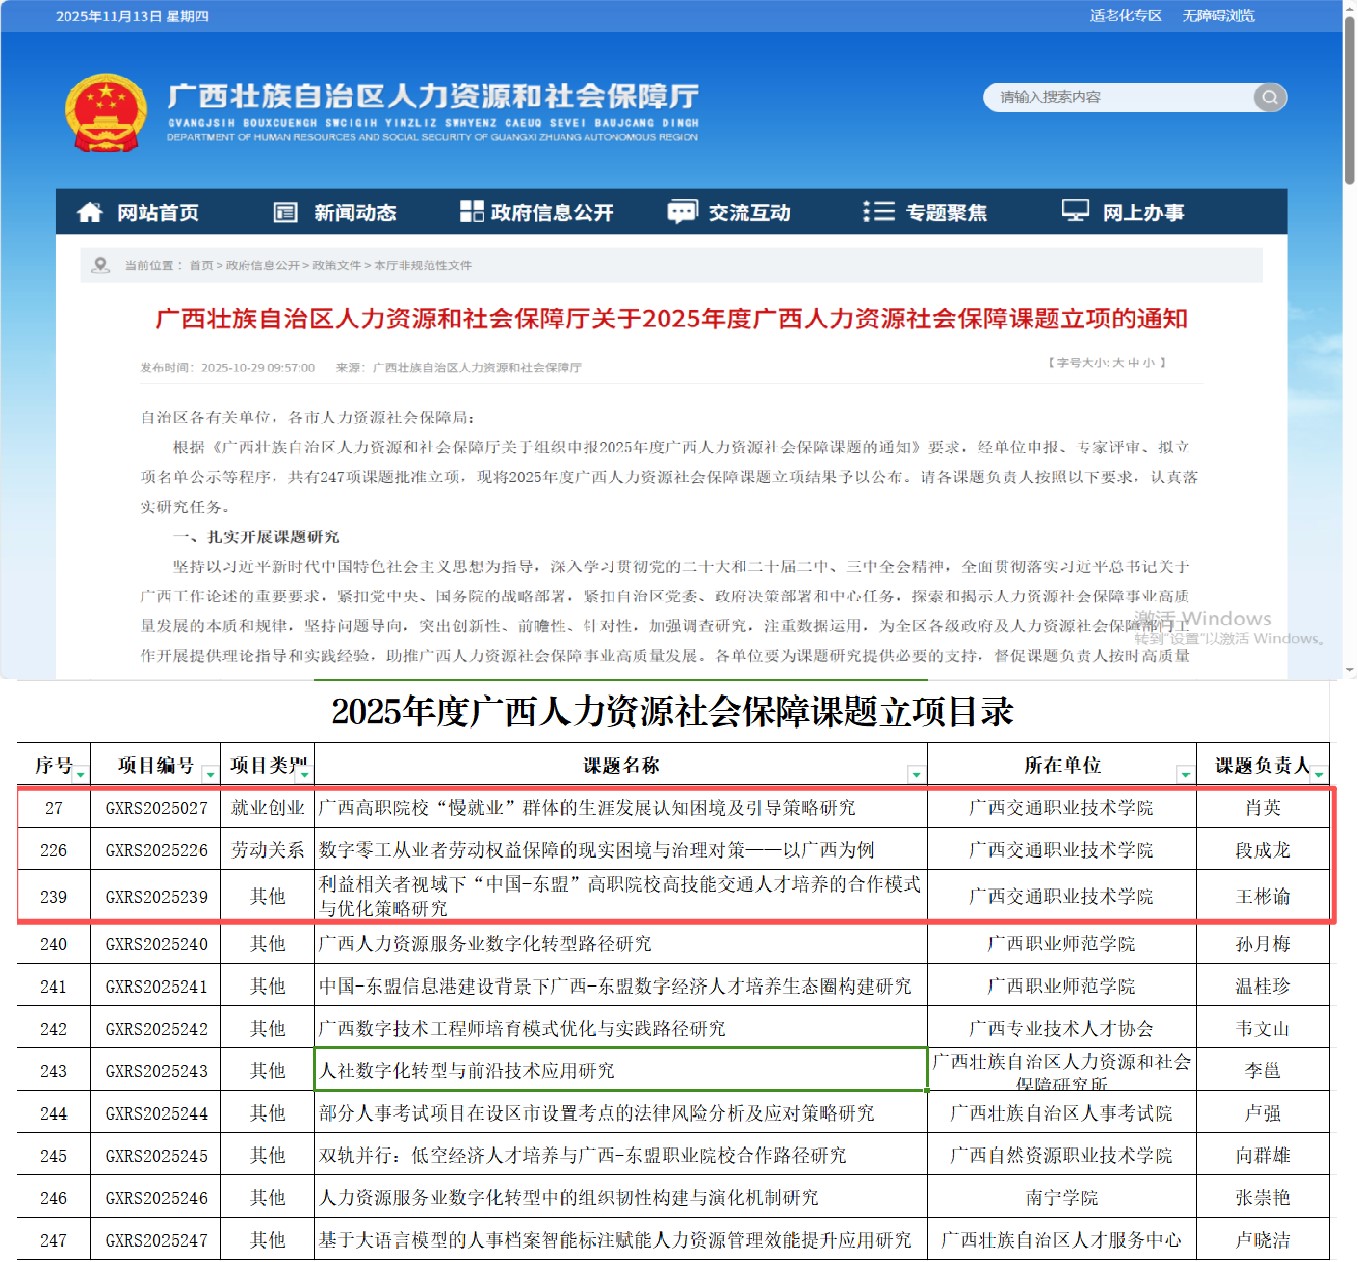Viewport: 1358px width, 1262px height.
Task: Click the newspaper icon beside 新闻动态
Action: click(286, 212)
